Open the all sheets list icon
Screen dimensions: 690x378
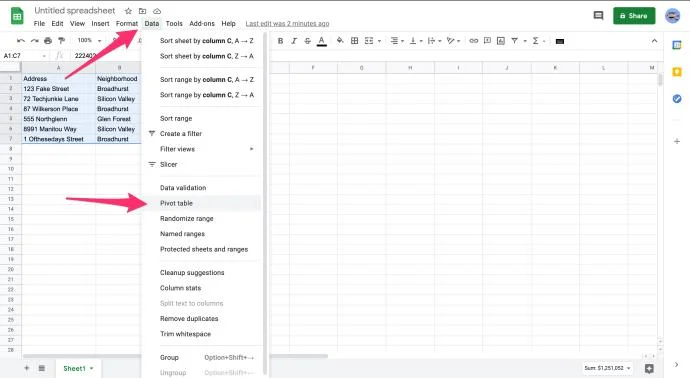point(41,368)
